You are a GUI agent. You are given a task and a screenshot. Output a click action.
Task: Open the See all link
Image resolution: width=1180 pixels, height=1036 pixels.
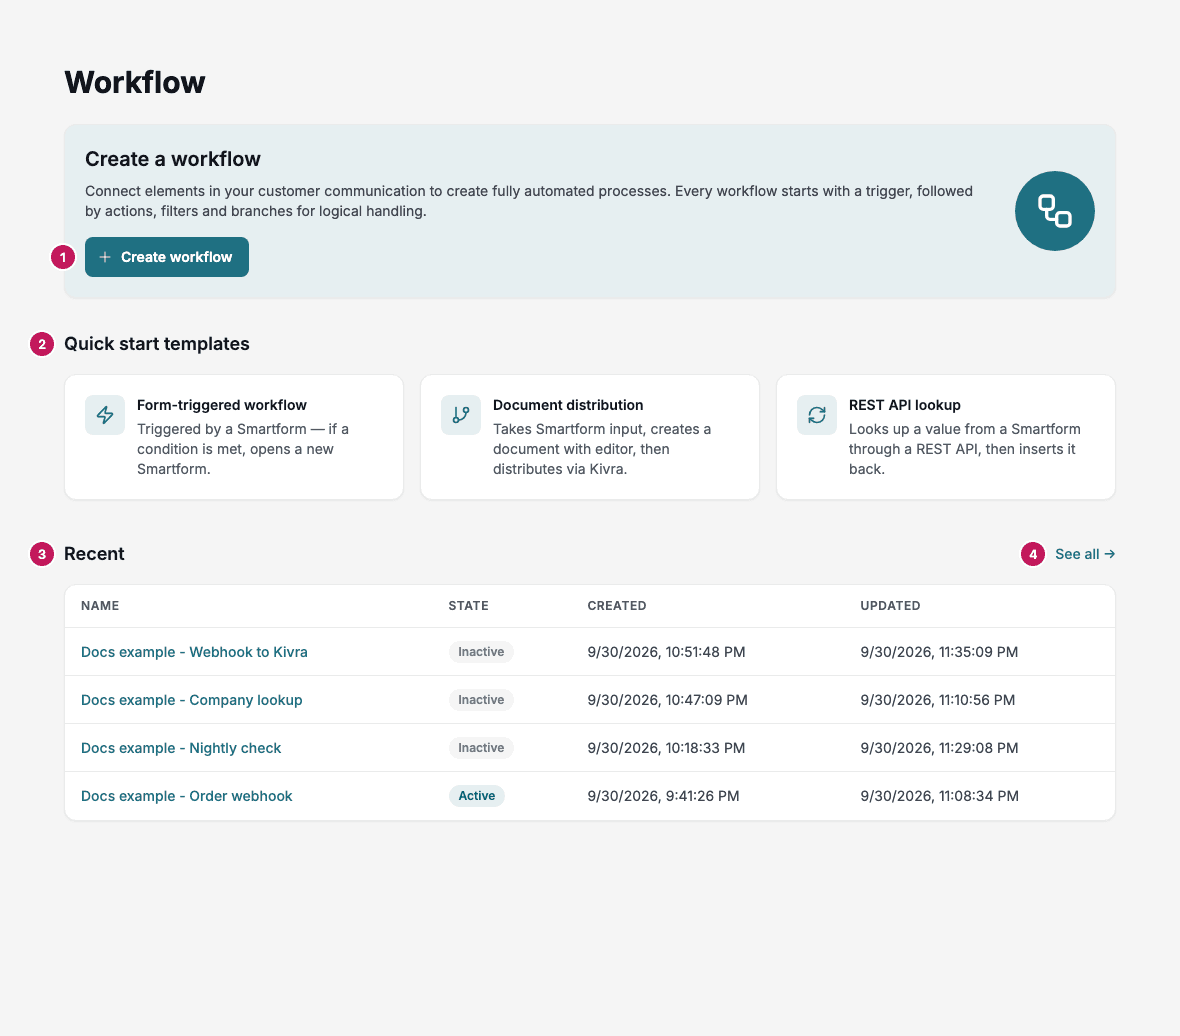pyautogui.click(x=1084, y=554)
